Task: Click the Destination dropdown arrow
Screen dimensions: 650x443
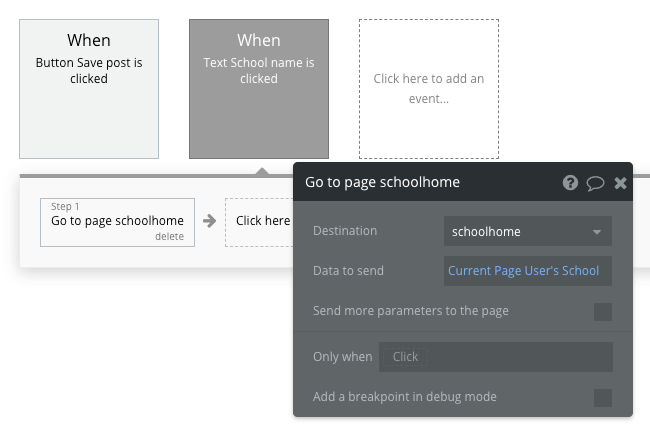Action: pos(597,232)
